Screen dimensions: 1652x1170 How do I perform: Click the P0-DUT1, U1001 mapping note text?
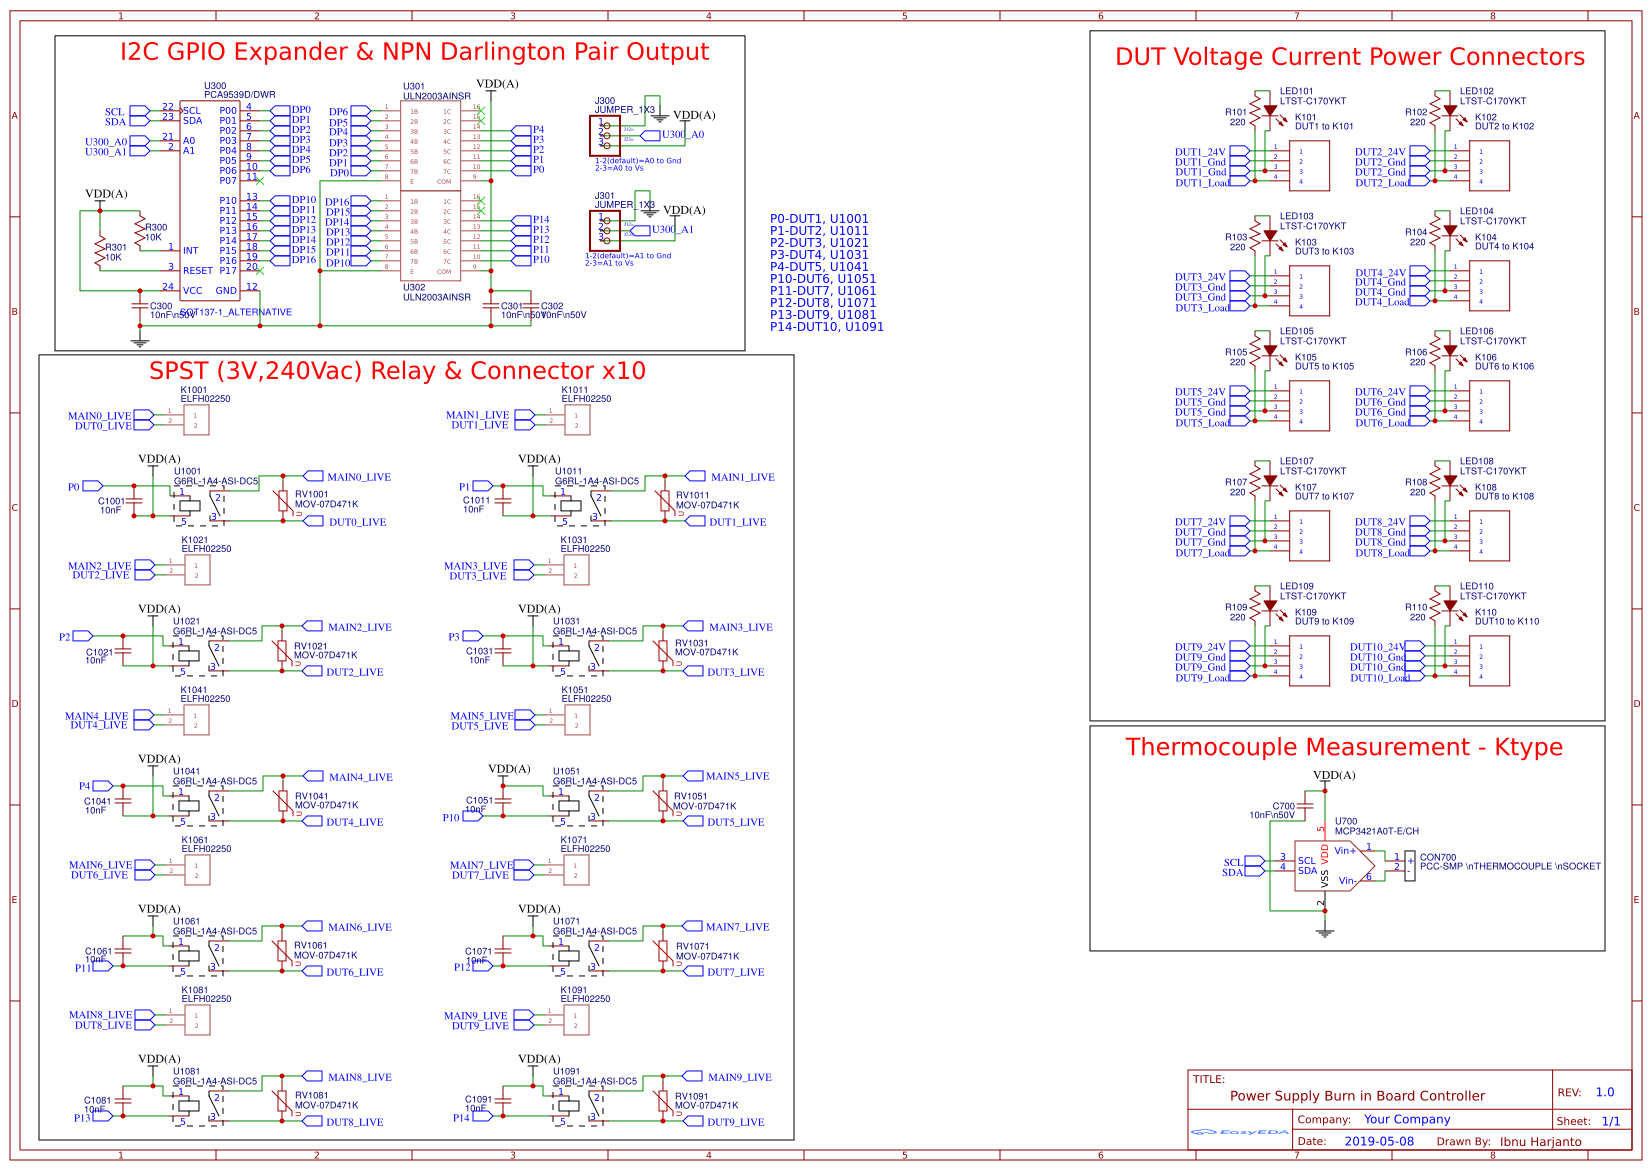818,217
